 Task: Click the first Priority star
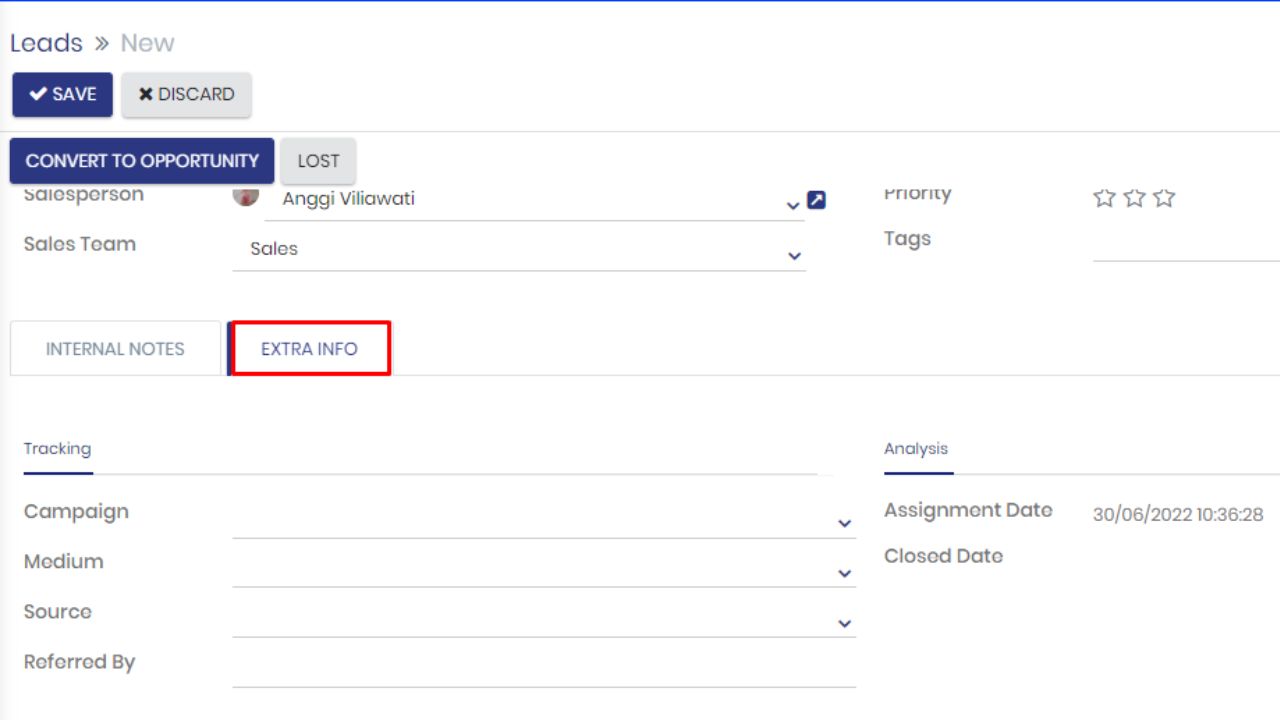tap(1104, 198)
